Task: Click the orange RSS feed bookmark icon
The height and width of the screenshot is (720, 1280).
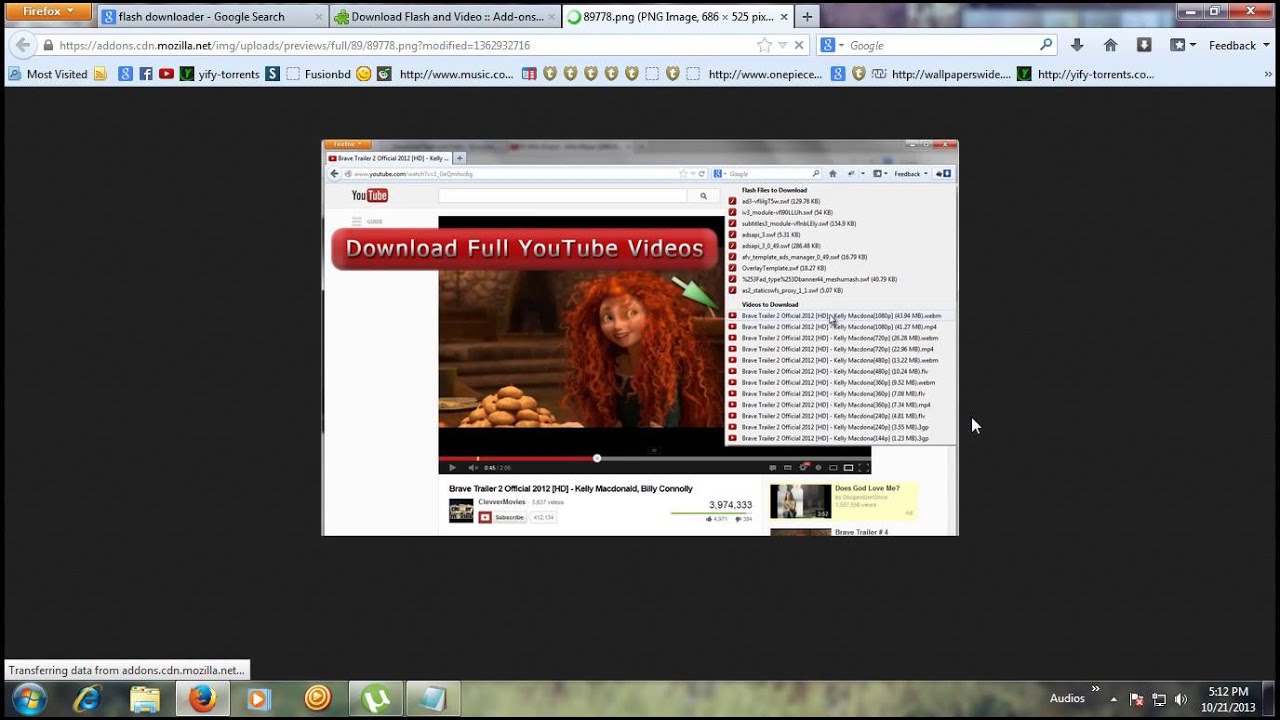Action: [x=100, y=74]
